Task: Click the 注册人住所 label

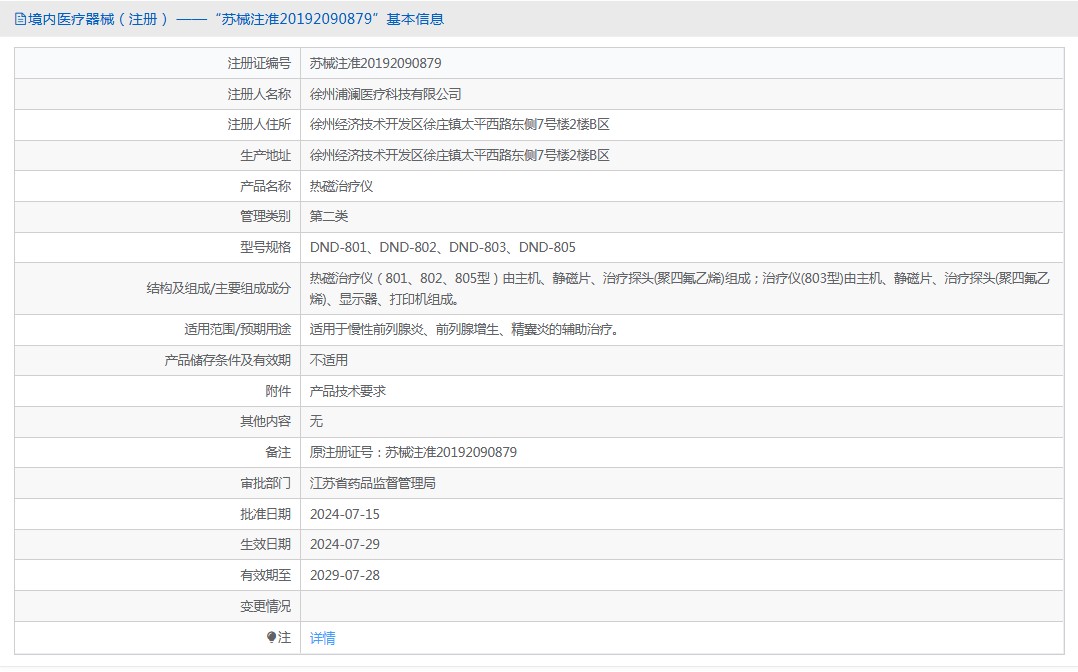Action: pos(259,124)
